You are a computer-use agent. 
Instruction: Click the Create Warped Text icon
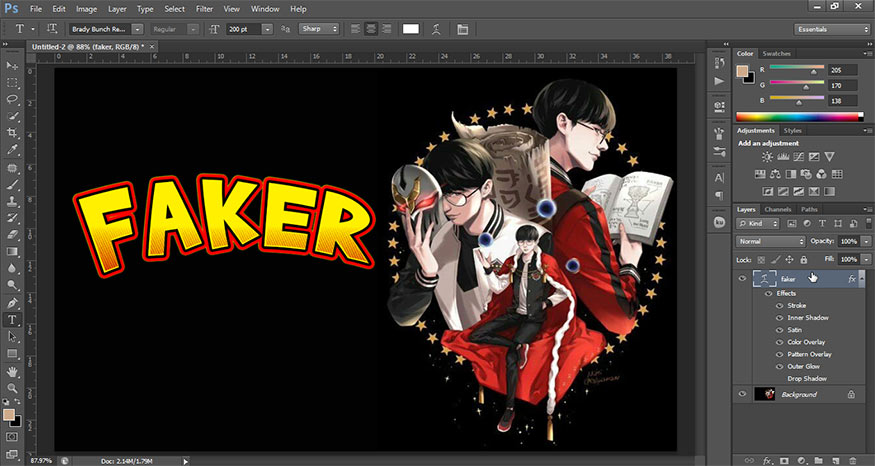[x=436, y=29]
